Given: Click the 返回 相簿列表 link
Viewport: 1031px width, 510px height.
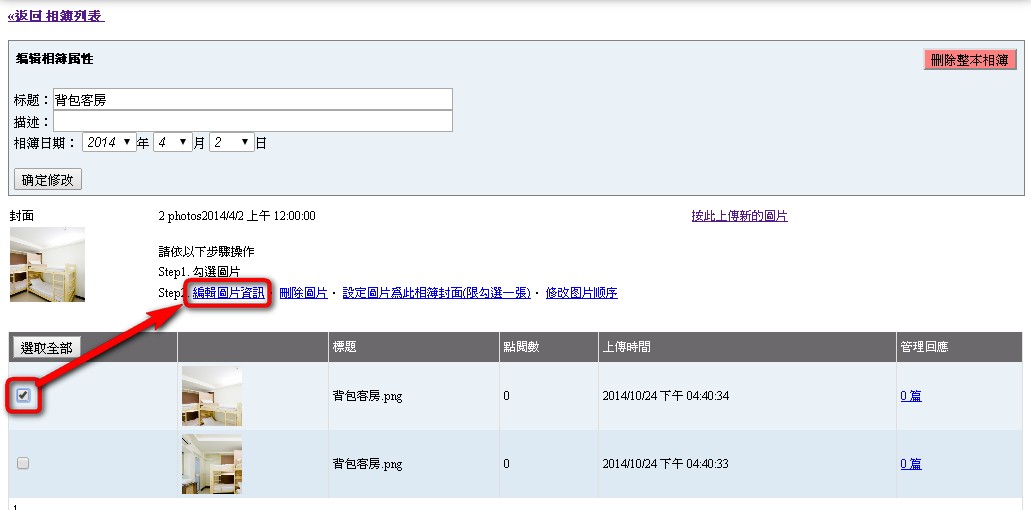Looking at the screenshot, I should pyautogui.click(x=55, y=16).
